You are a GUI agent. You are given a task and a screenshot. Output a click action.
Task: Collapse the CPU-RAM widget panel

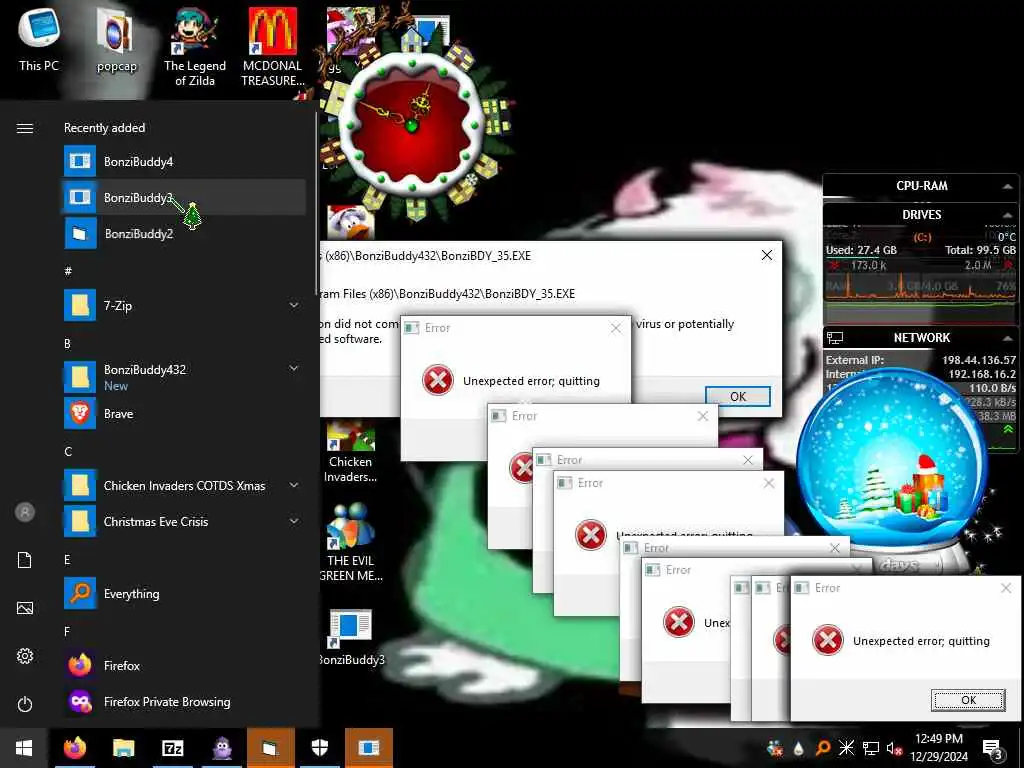point(1007,187)
